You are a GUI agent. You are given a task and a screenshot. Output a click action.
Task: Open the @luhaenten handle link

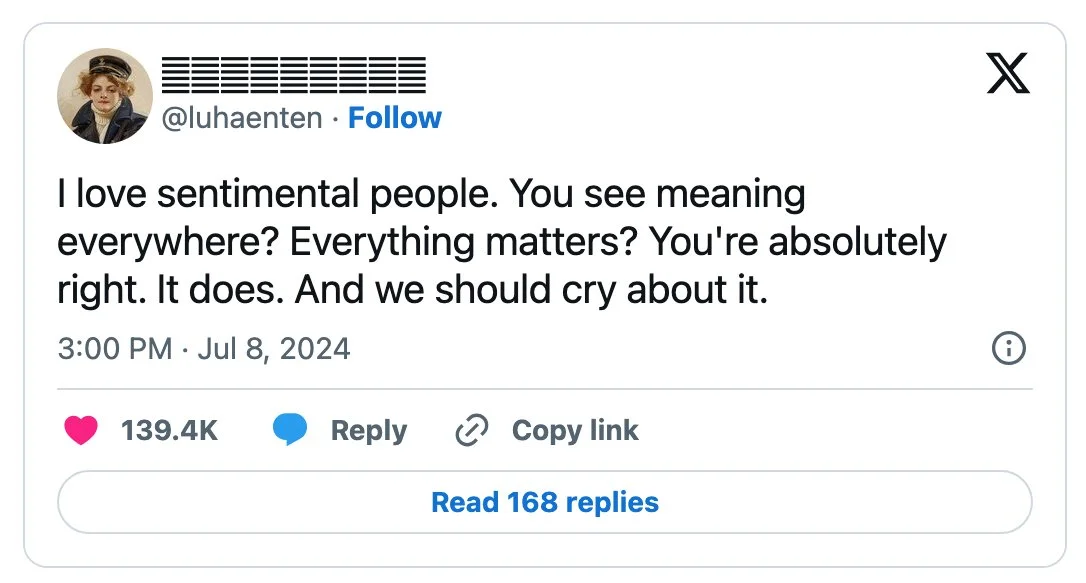[x=243, y=118]
